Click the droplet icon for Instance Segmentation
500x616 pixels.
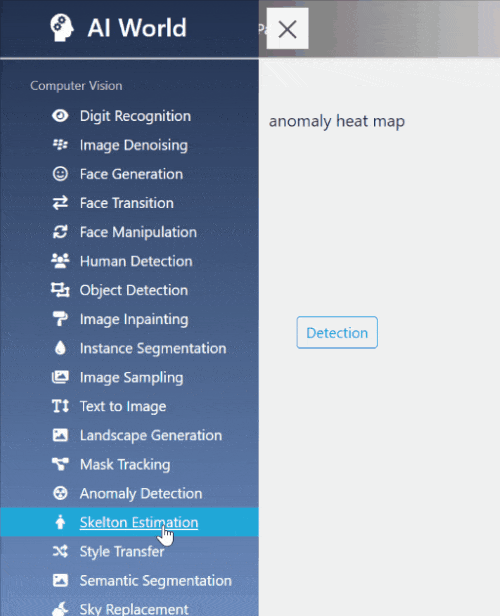60,348
